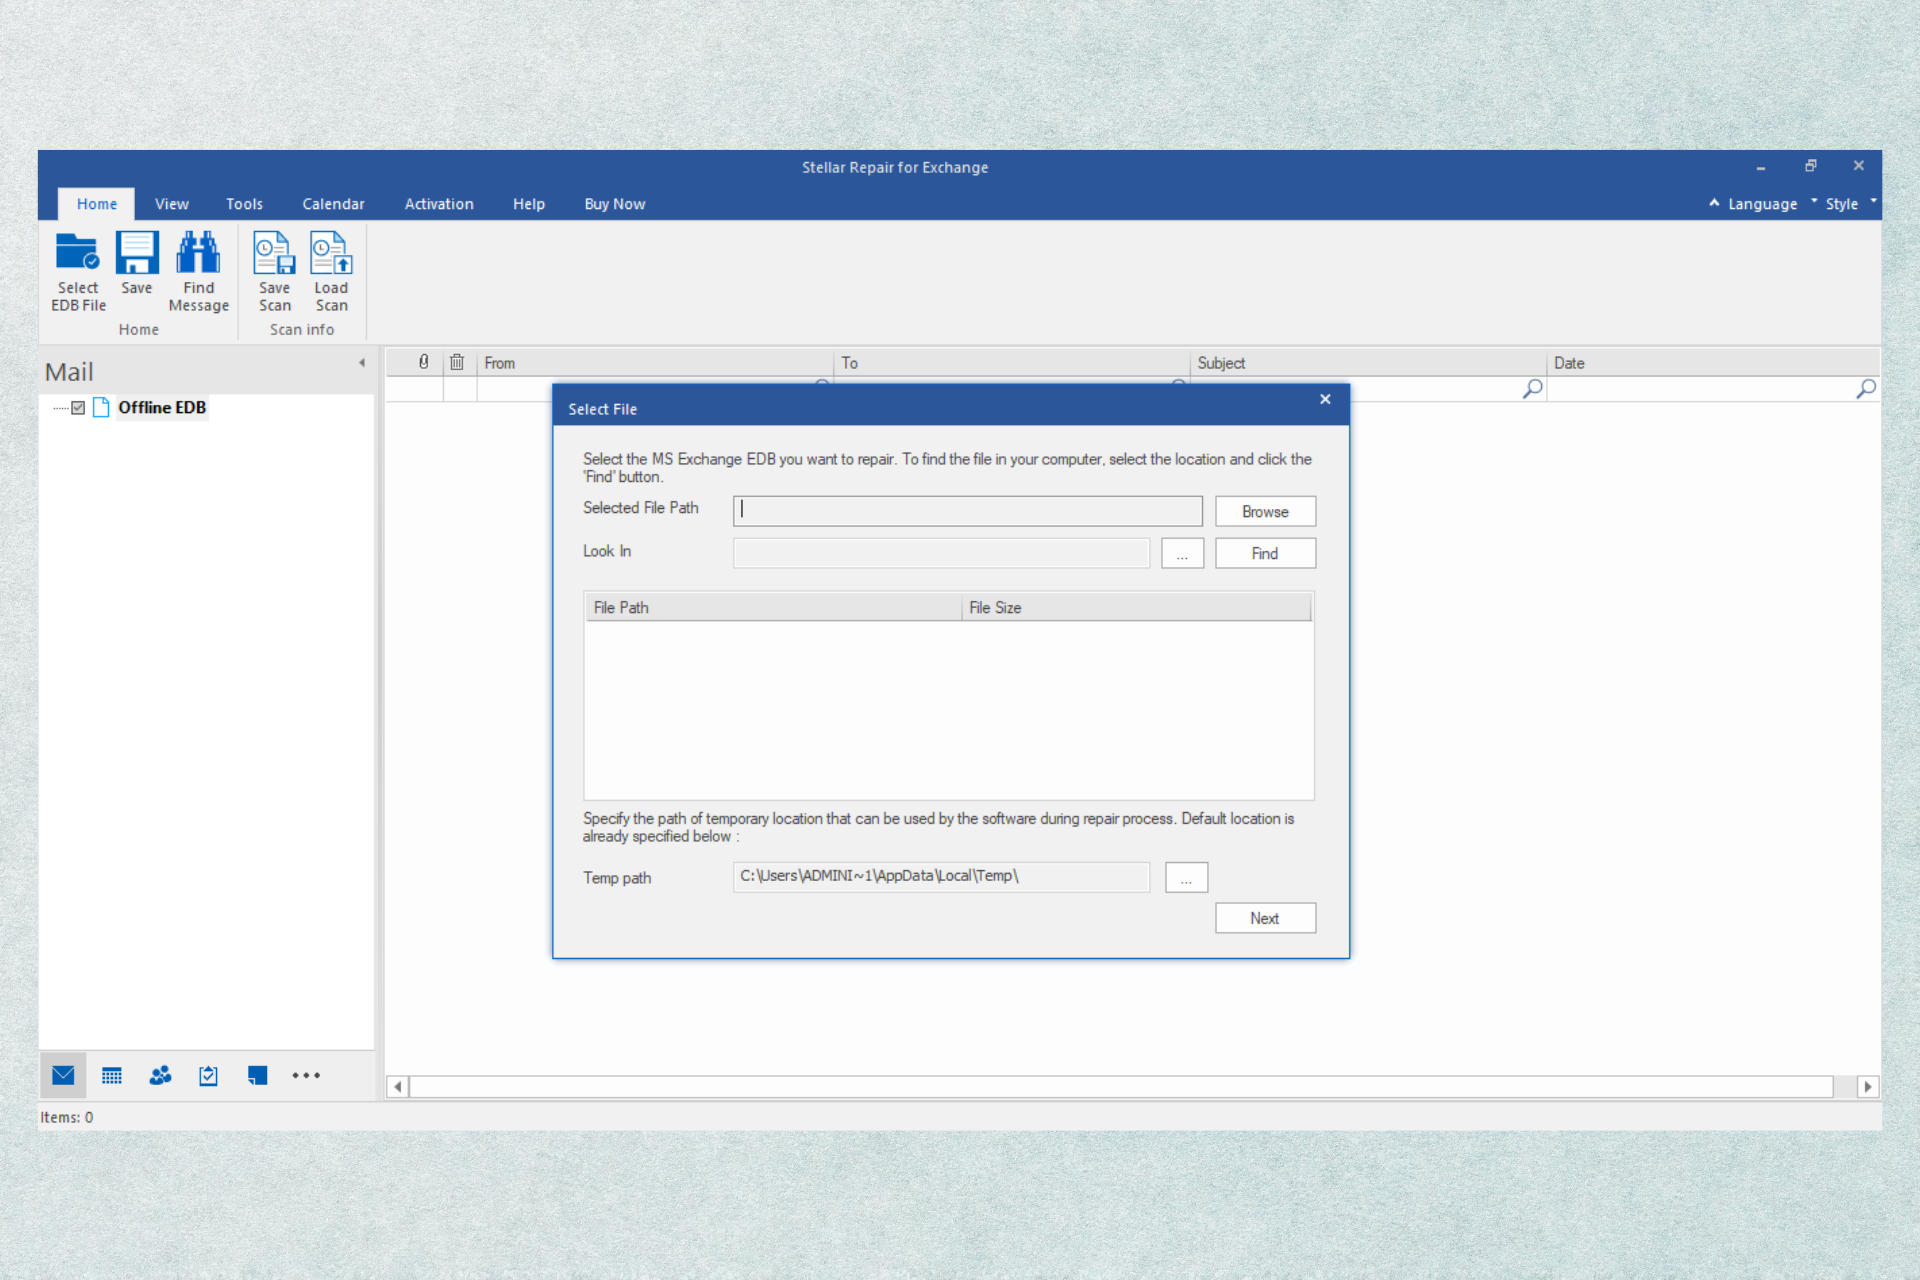Select Offline EDB tree item

162,407
